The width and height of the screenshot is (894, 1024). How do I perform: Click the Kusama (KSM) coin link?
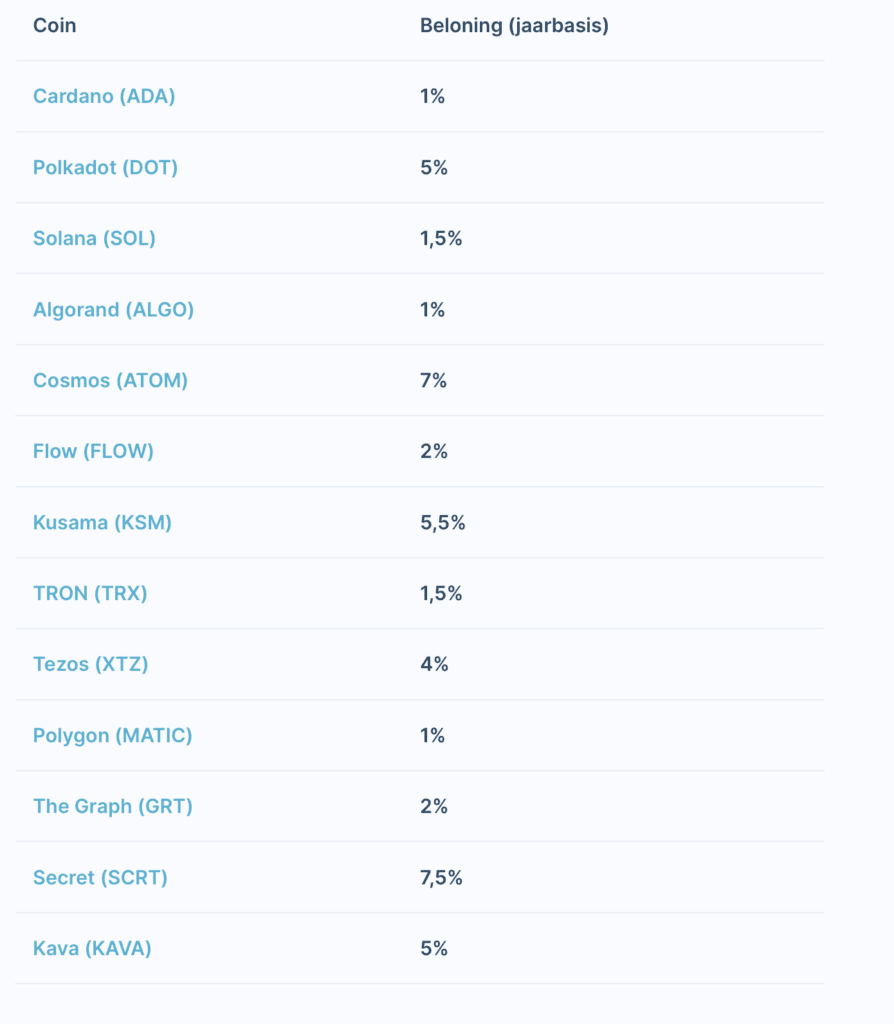[x=102, y=522]
